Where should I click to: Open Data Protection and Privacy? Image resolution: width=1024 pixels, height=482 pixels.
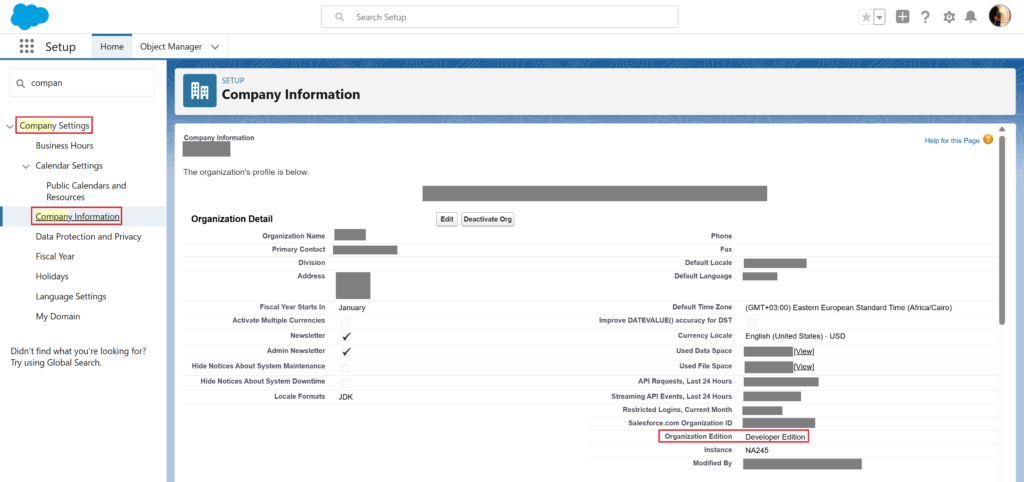(x=89, y=236)
